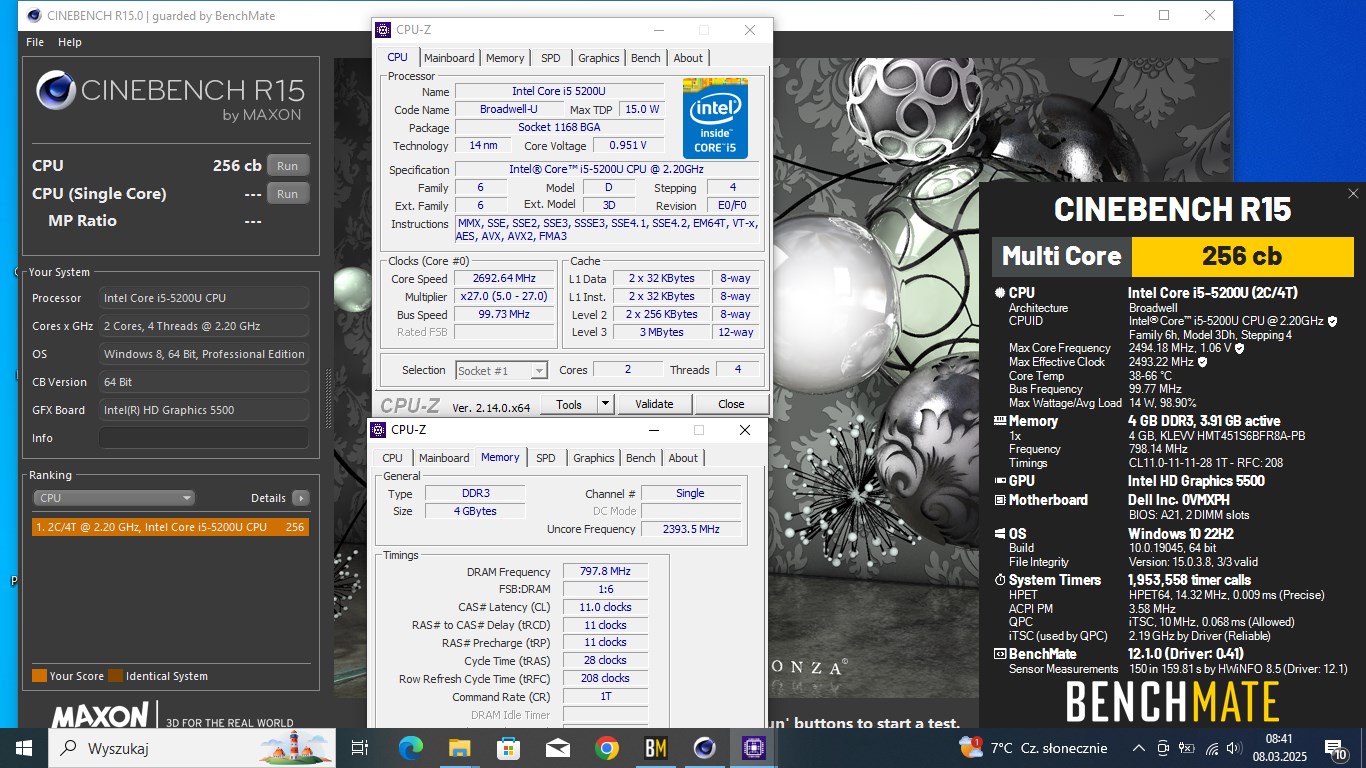Open About tab in CPU-Z Processor window
Screen dimensions: 1366x768
688,58
